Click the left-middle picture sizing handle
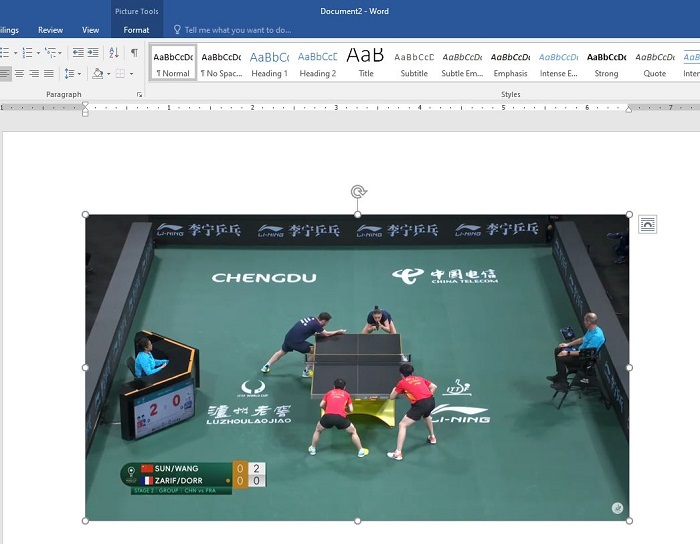This screenshot has height=544, width=700. [85, 368]
